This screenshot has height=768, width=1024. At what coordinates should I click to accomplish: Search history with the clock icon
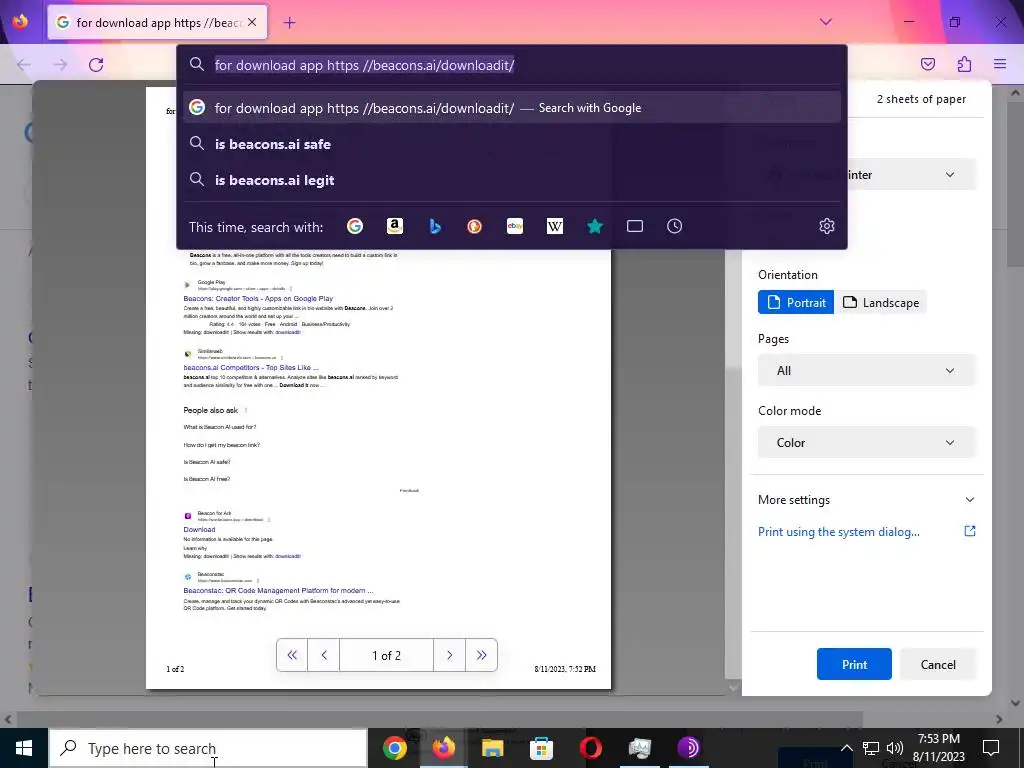tap(675, 226)
